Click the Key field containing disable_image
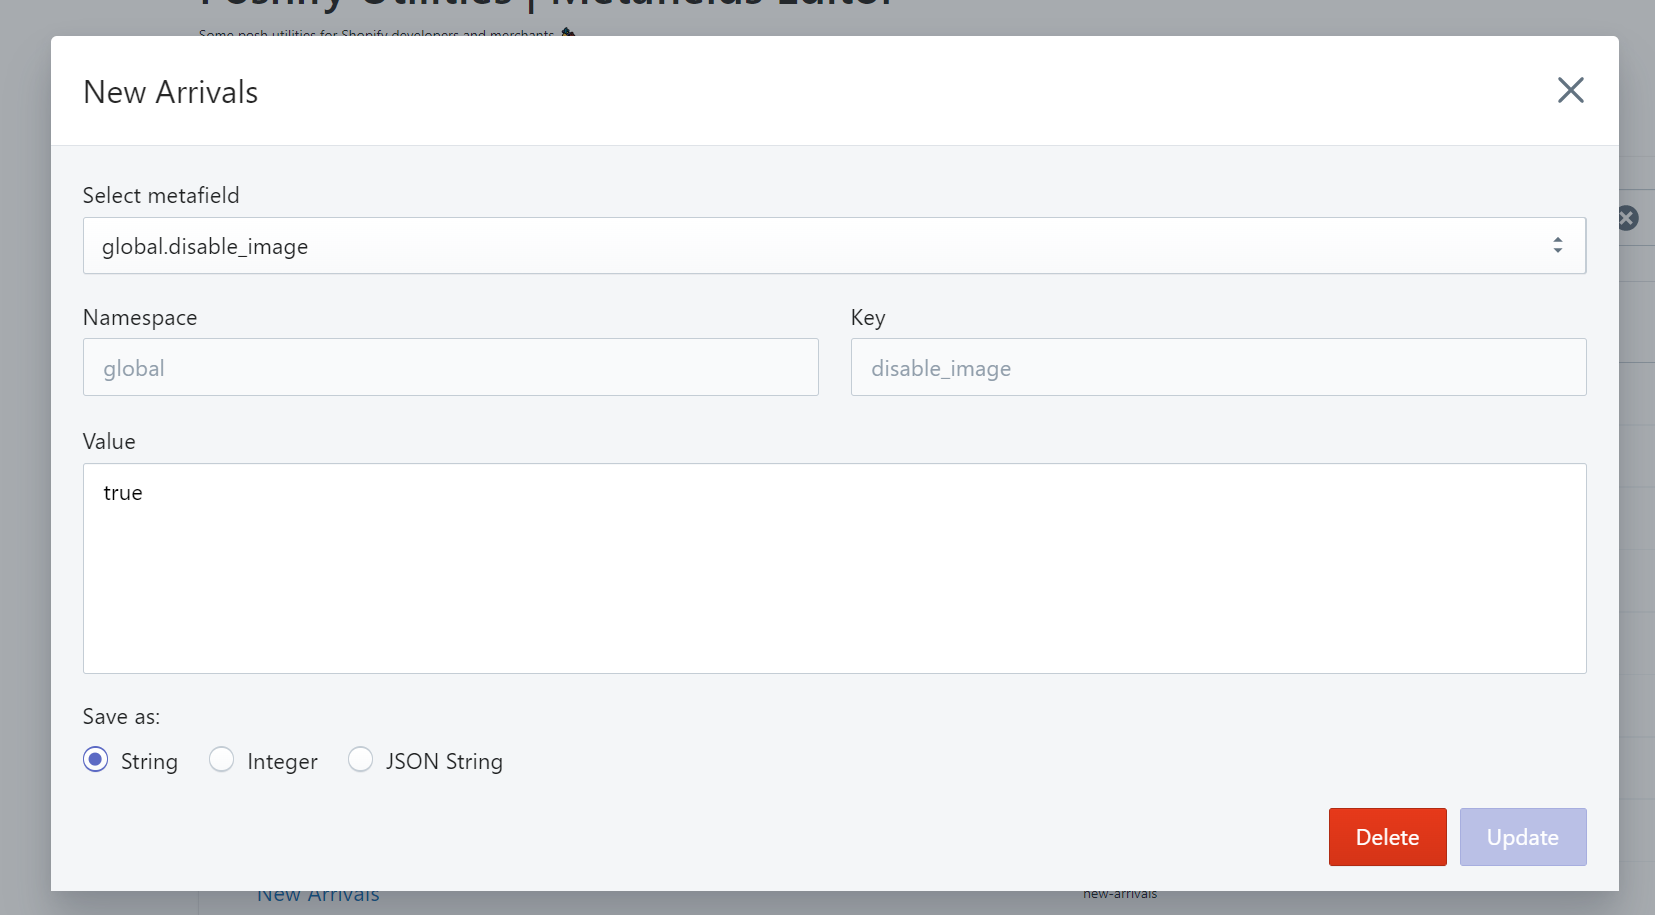The height and width of the screenshot is (915, 1655). point(1217,368)
